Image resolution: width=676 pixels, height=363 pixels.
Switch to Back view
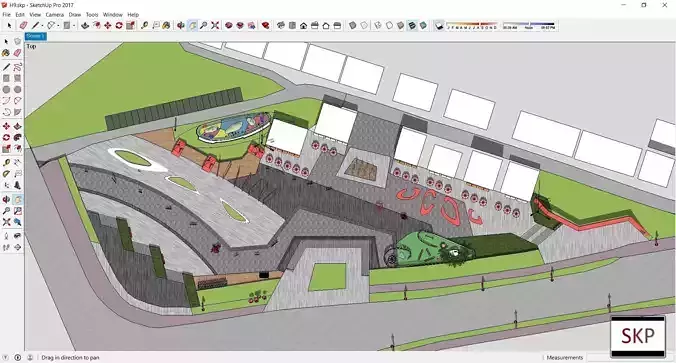point(326,25)
